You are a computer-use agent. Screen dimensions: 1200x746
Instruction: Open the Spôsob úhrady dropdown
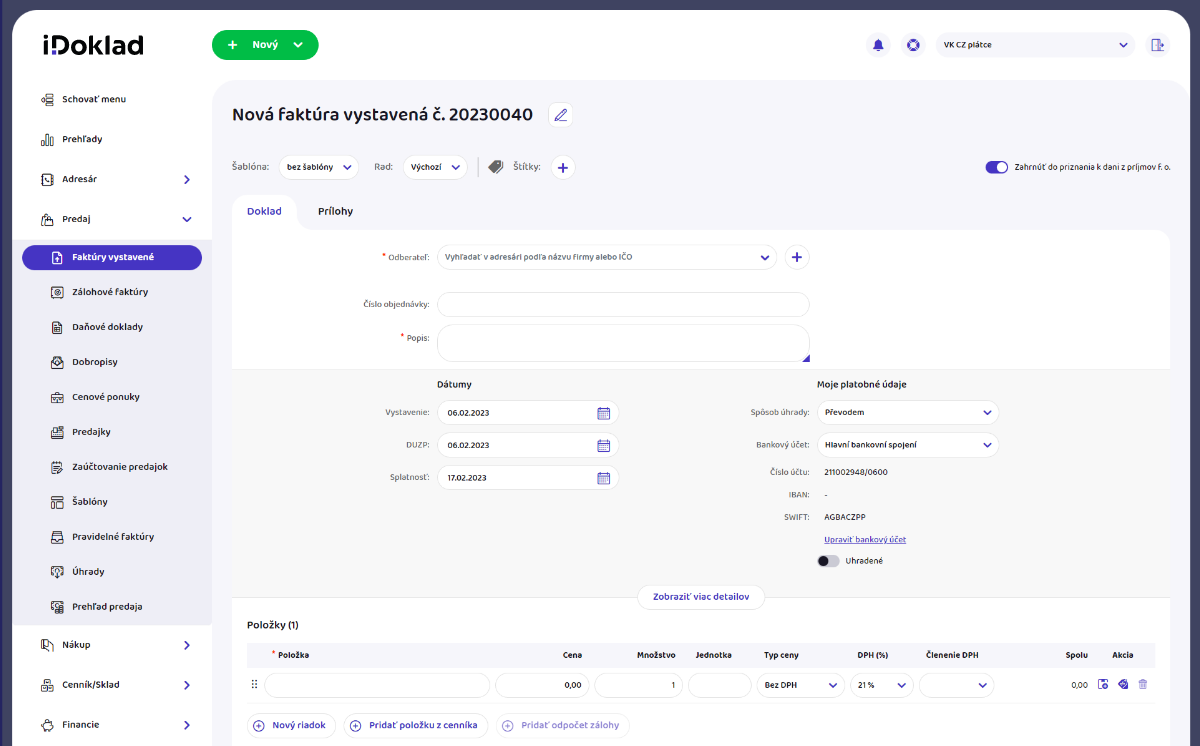click(x=907, y=412)
